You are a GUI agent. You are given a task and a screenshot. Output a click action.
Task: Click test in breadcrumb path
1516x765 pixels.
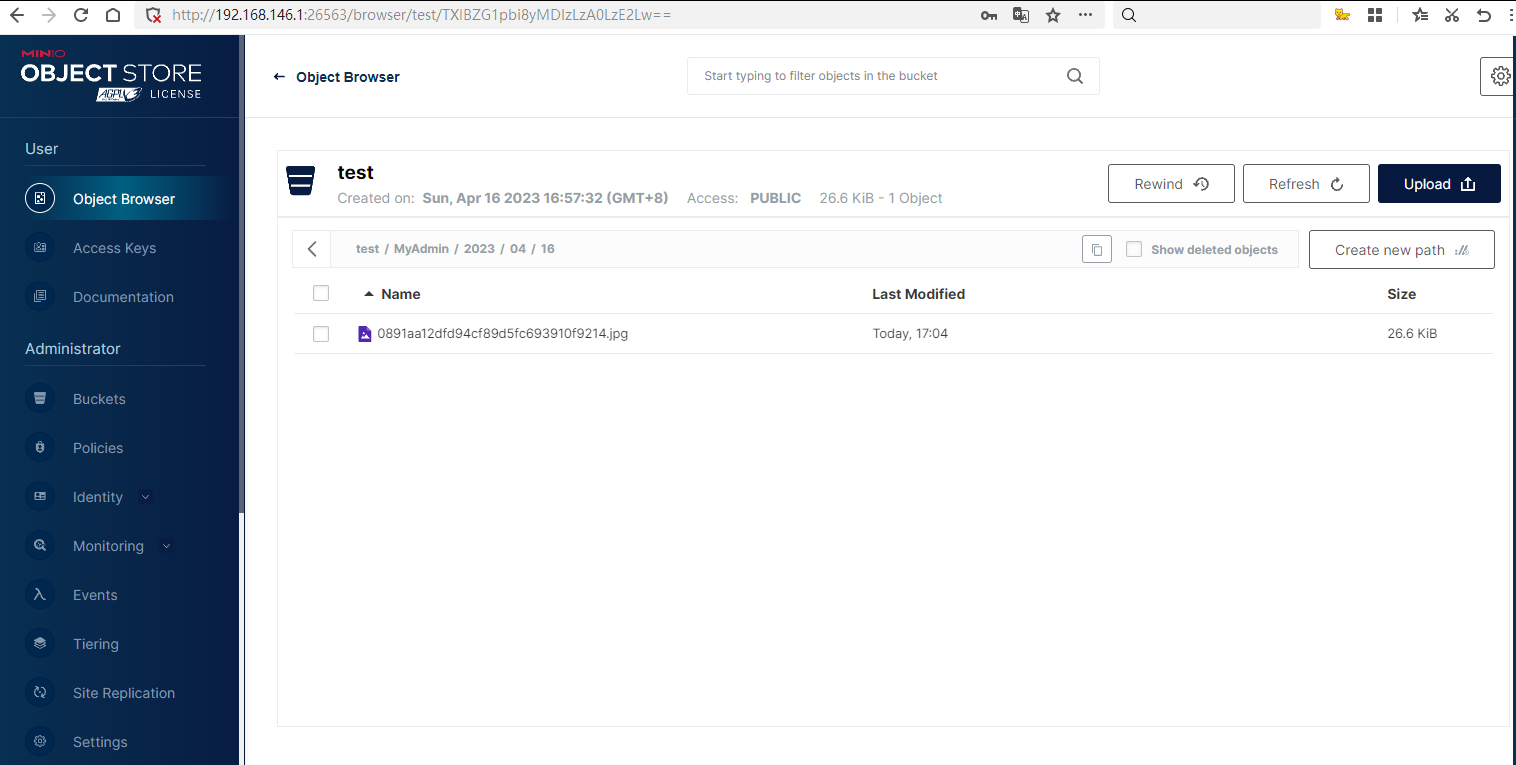click(x=367, y=249)
